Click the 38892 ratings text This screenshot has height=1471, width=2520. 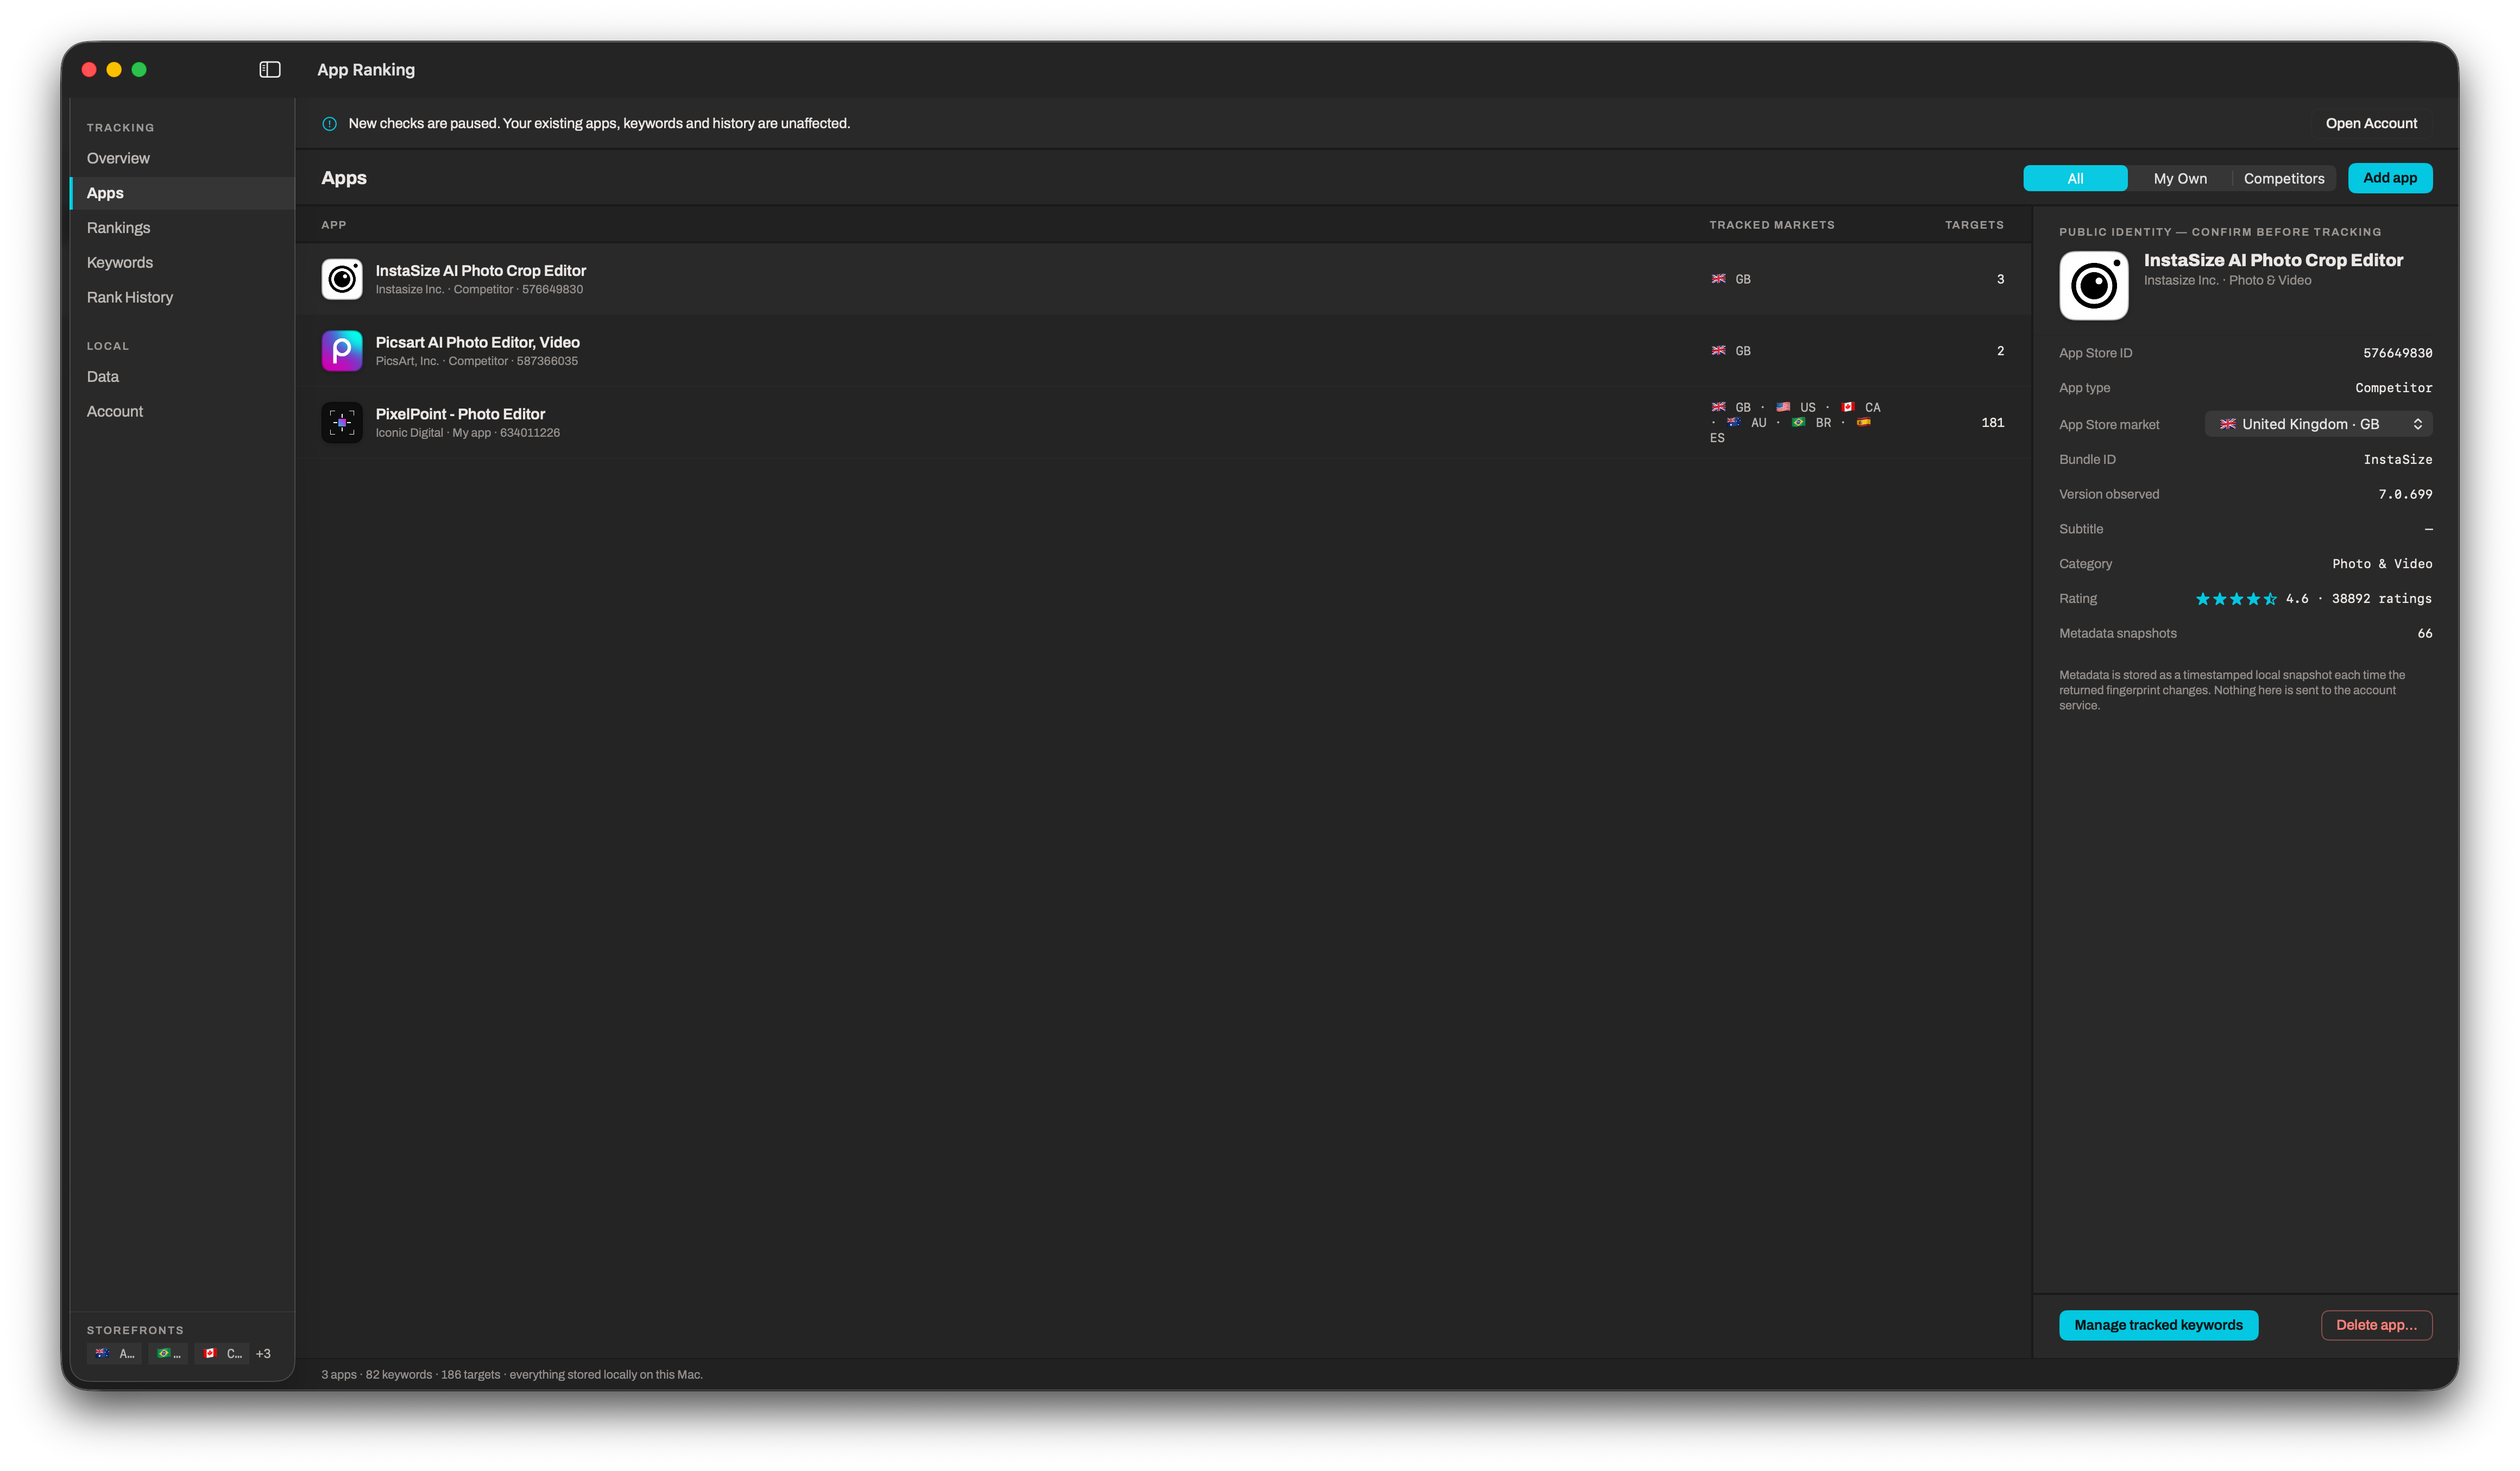2381,599
